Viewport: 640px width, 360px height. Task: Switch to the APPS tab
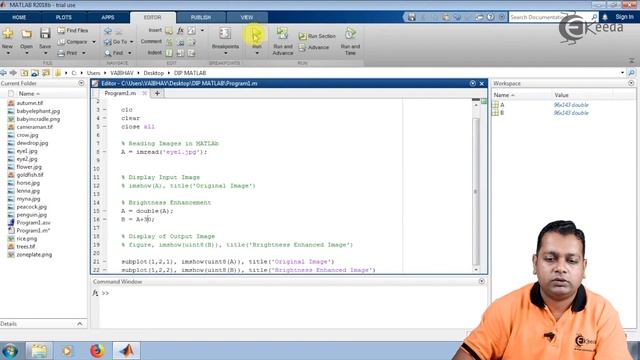(x=108, y=18)
